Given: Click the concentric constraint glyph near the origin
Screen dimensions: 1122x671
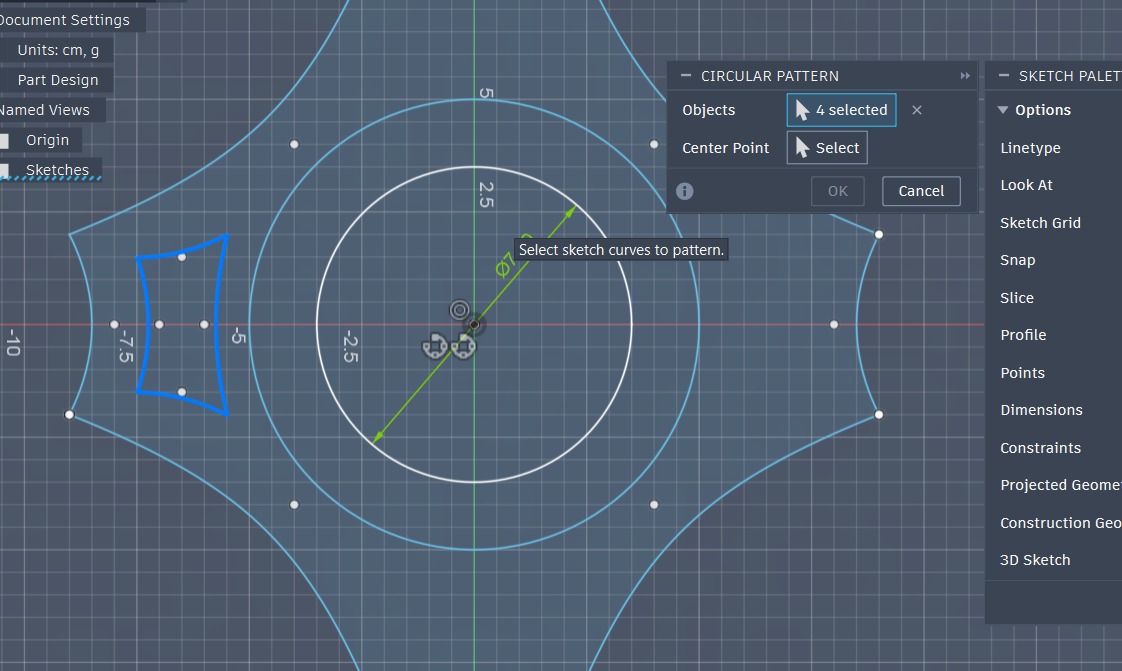Looking at the screenshot, I should tap(459, 310).
